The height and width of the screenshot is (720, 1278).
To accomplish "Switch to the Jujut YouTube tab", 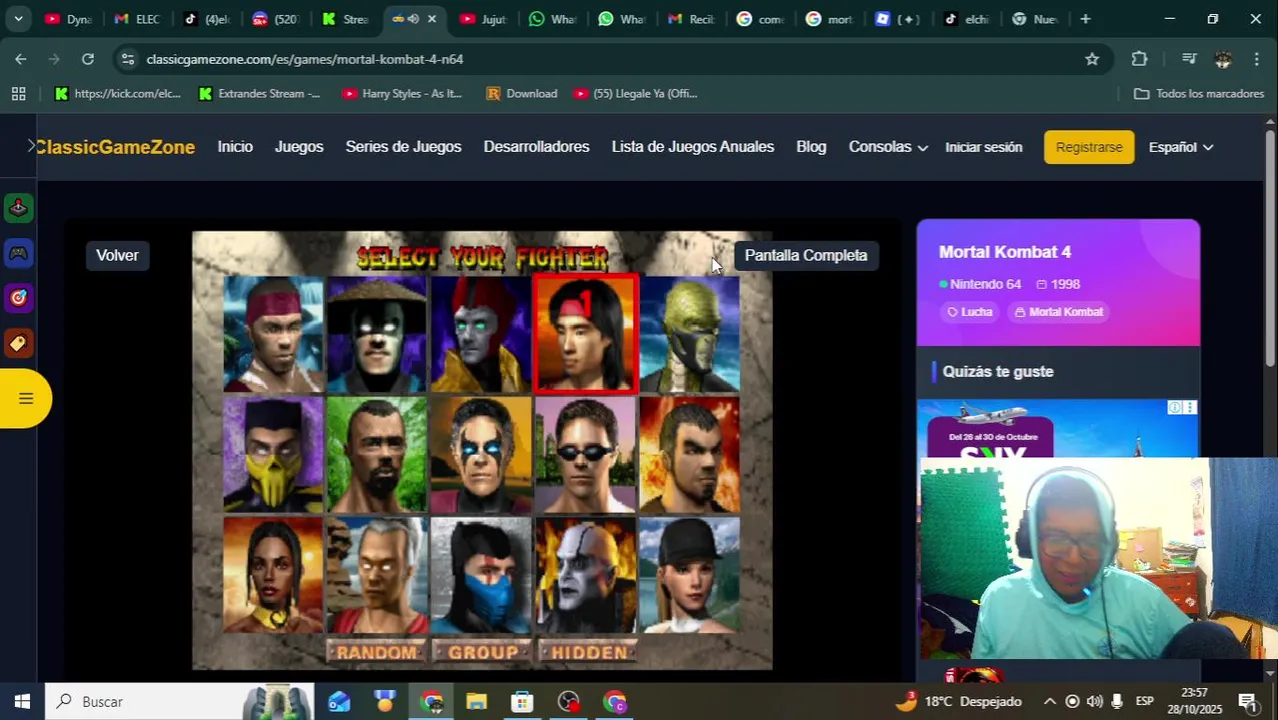I will pyautogui.click(x=483, y=19).
